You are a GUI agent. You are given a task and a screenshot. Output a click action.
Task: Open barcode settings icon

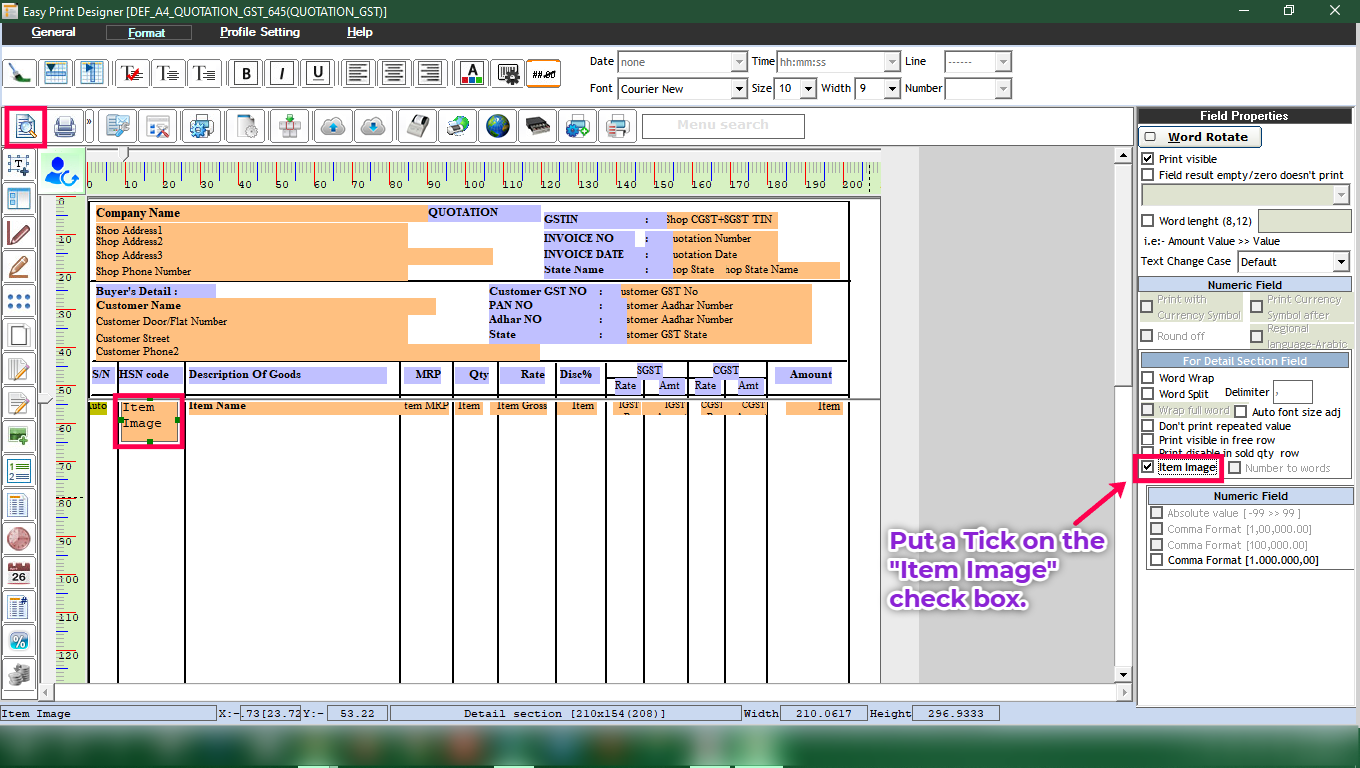(x=508, y=73)
